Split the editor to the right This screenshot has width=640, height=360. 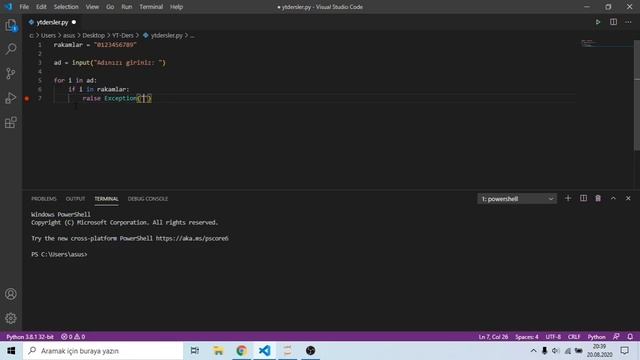(613, 22)
